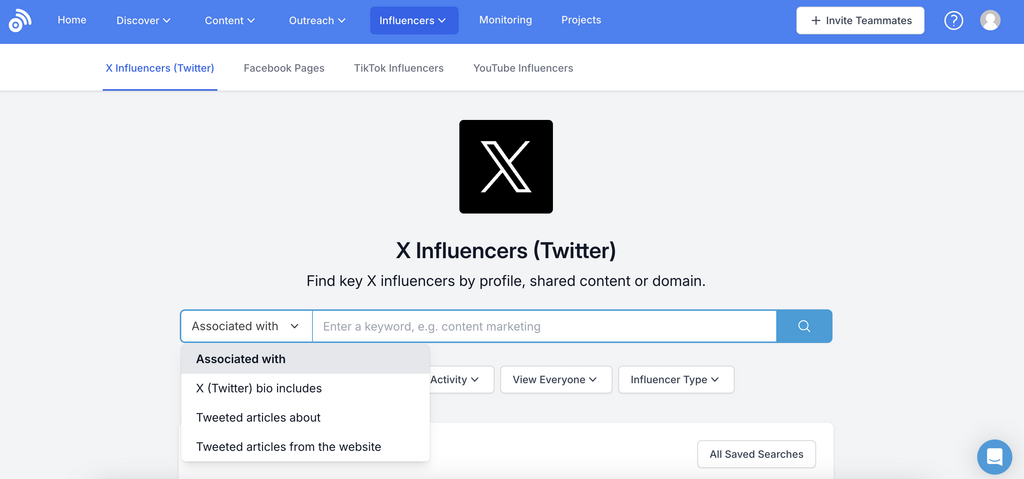Expand the Discover menu
The height and width of the screenshot is (479, 1024).
[x=143, y=20]
